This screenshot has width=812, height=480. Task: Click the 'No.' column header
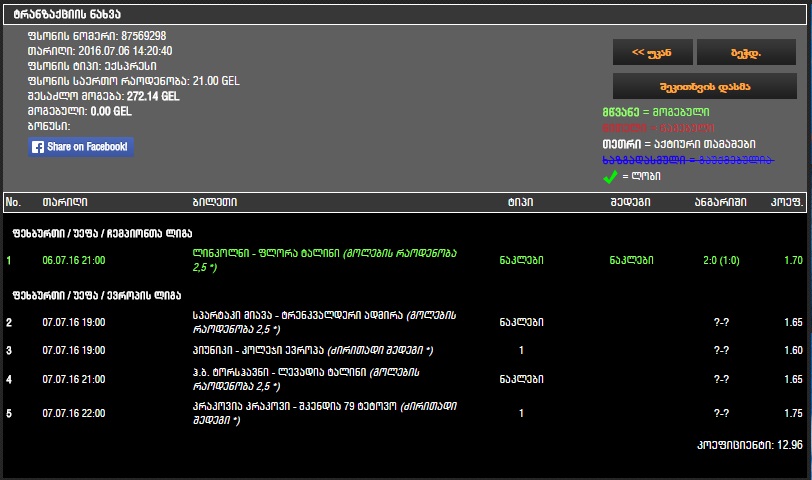click(13, 202)
